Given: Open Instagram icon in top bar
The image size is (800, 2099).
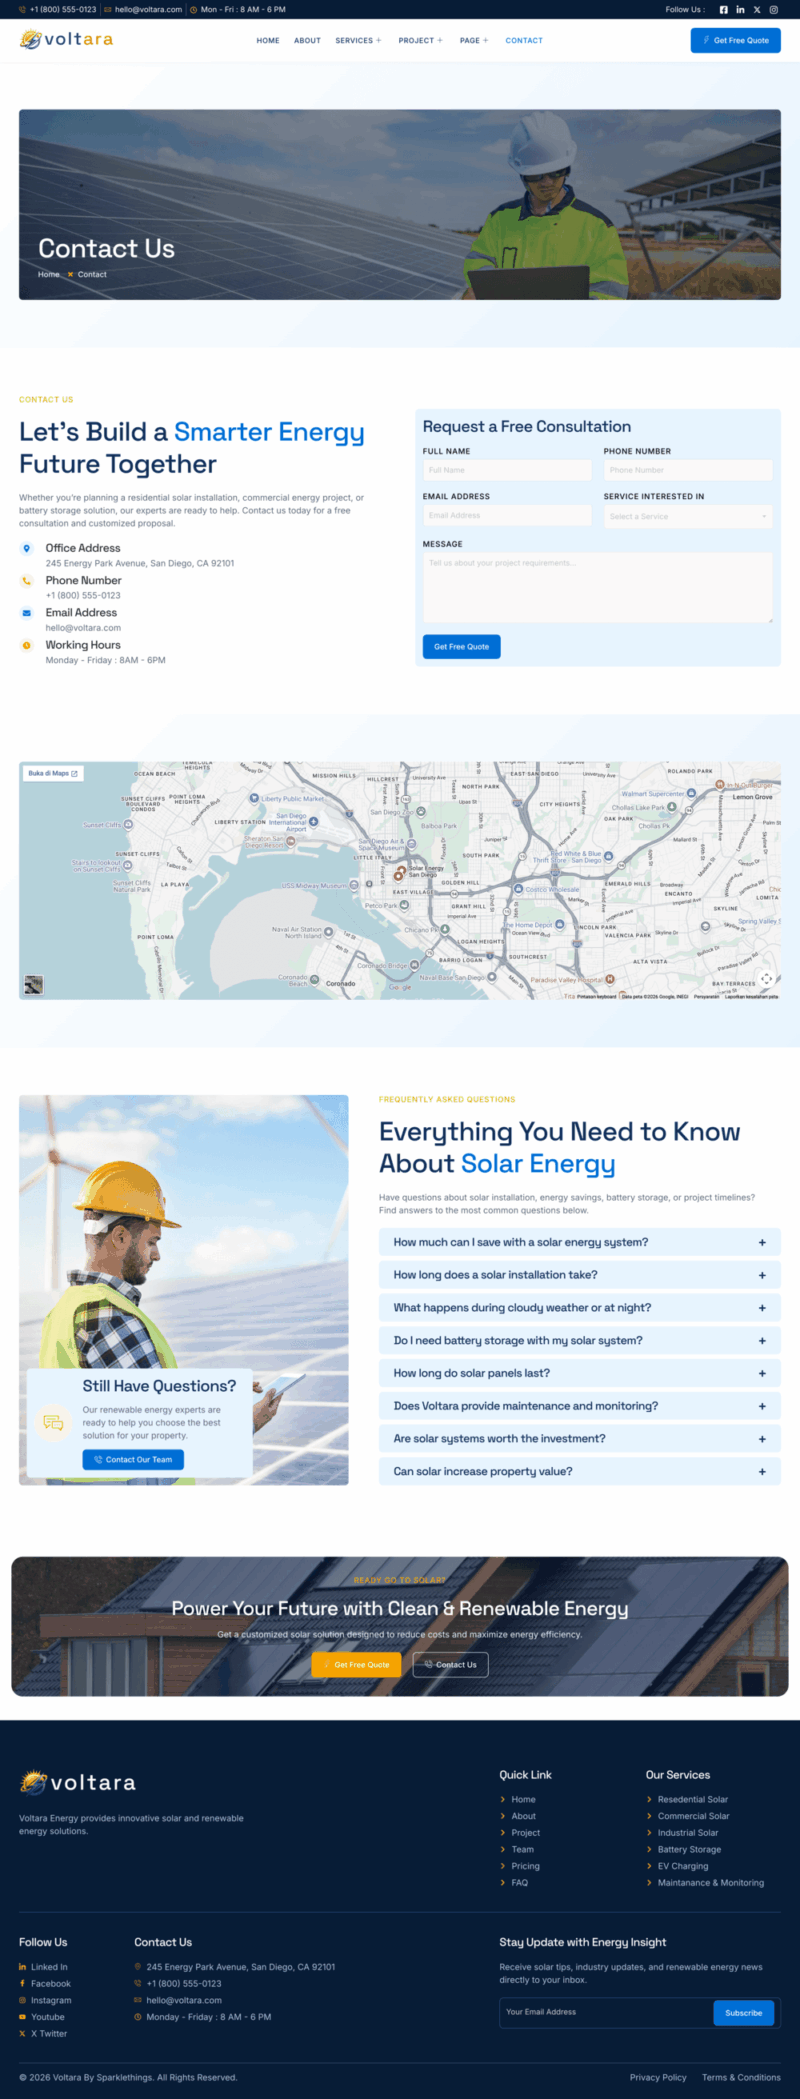Looking at the screenshot, I should coord(773,10).
